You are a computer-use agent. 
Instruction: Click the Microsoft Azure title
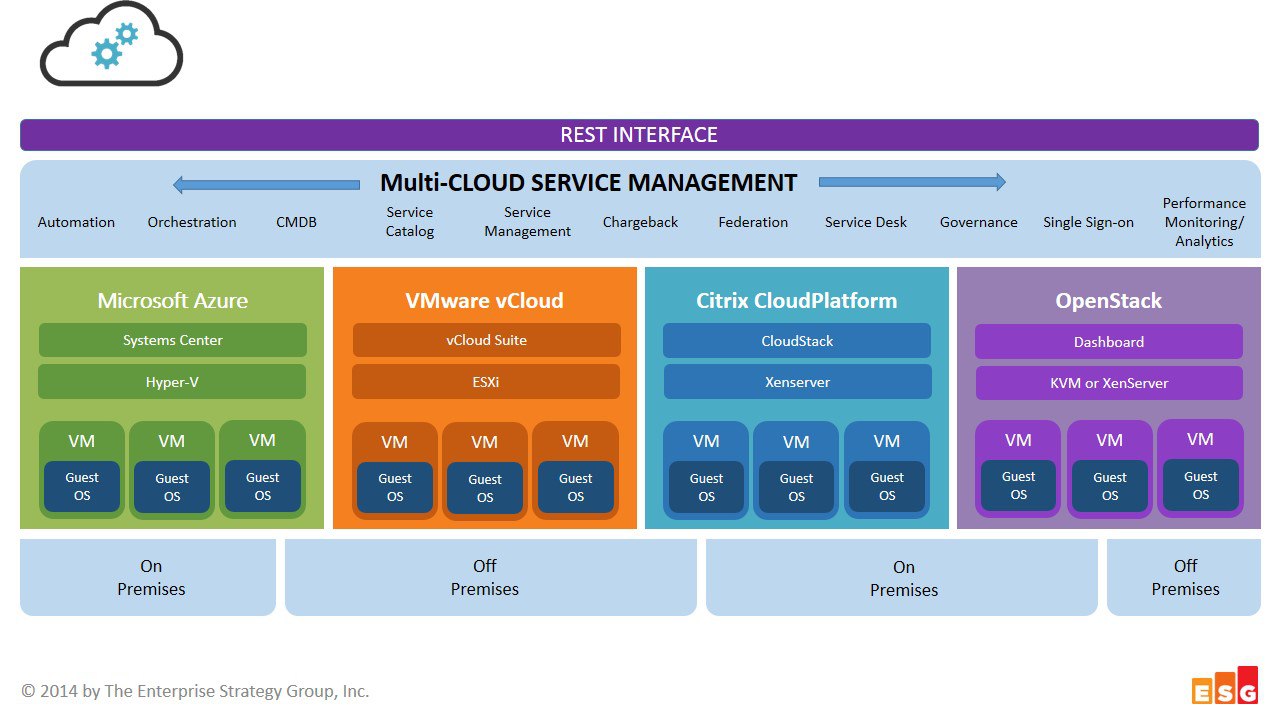coord(172,300)
